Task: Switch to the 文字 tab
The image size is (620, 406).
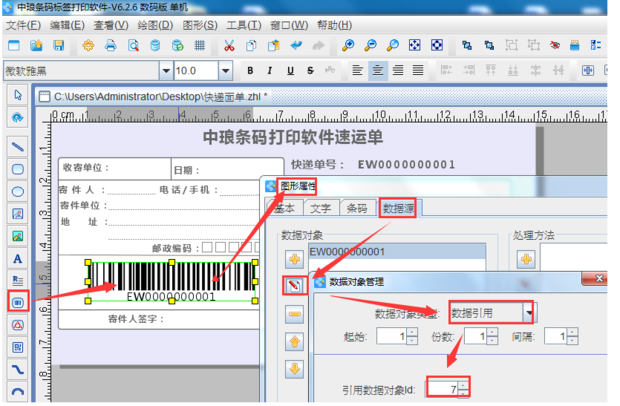Action: click(320, 208)
